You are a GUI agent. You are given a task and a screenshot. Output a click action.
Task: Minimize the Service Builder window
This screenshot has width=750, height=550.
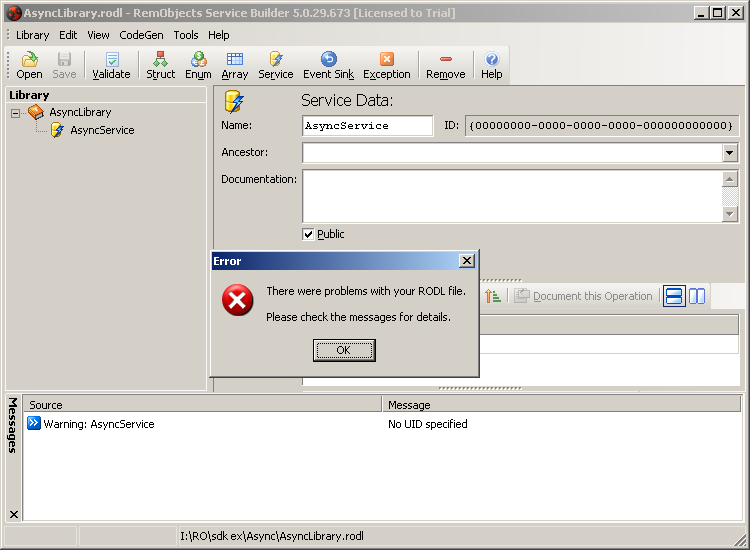[701, 13]
